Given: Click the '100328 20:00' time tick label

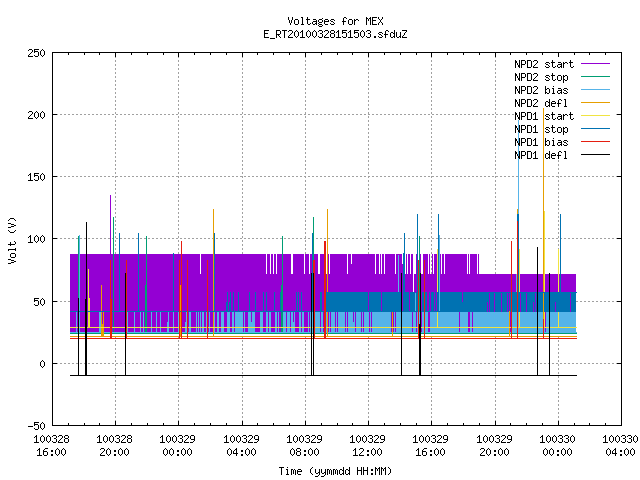Looking at the screenshot, I should (115, 446).
